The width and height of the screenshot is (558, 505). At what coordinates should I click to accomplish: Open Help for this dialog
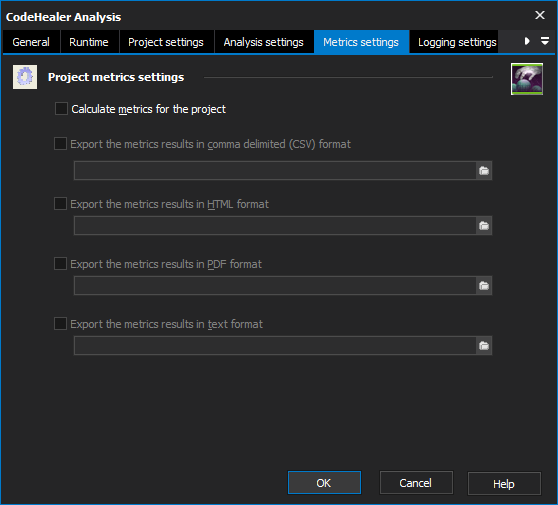pos(504,483)
